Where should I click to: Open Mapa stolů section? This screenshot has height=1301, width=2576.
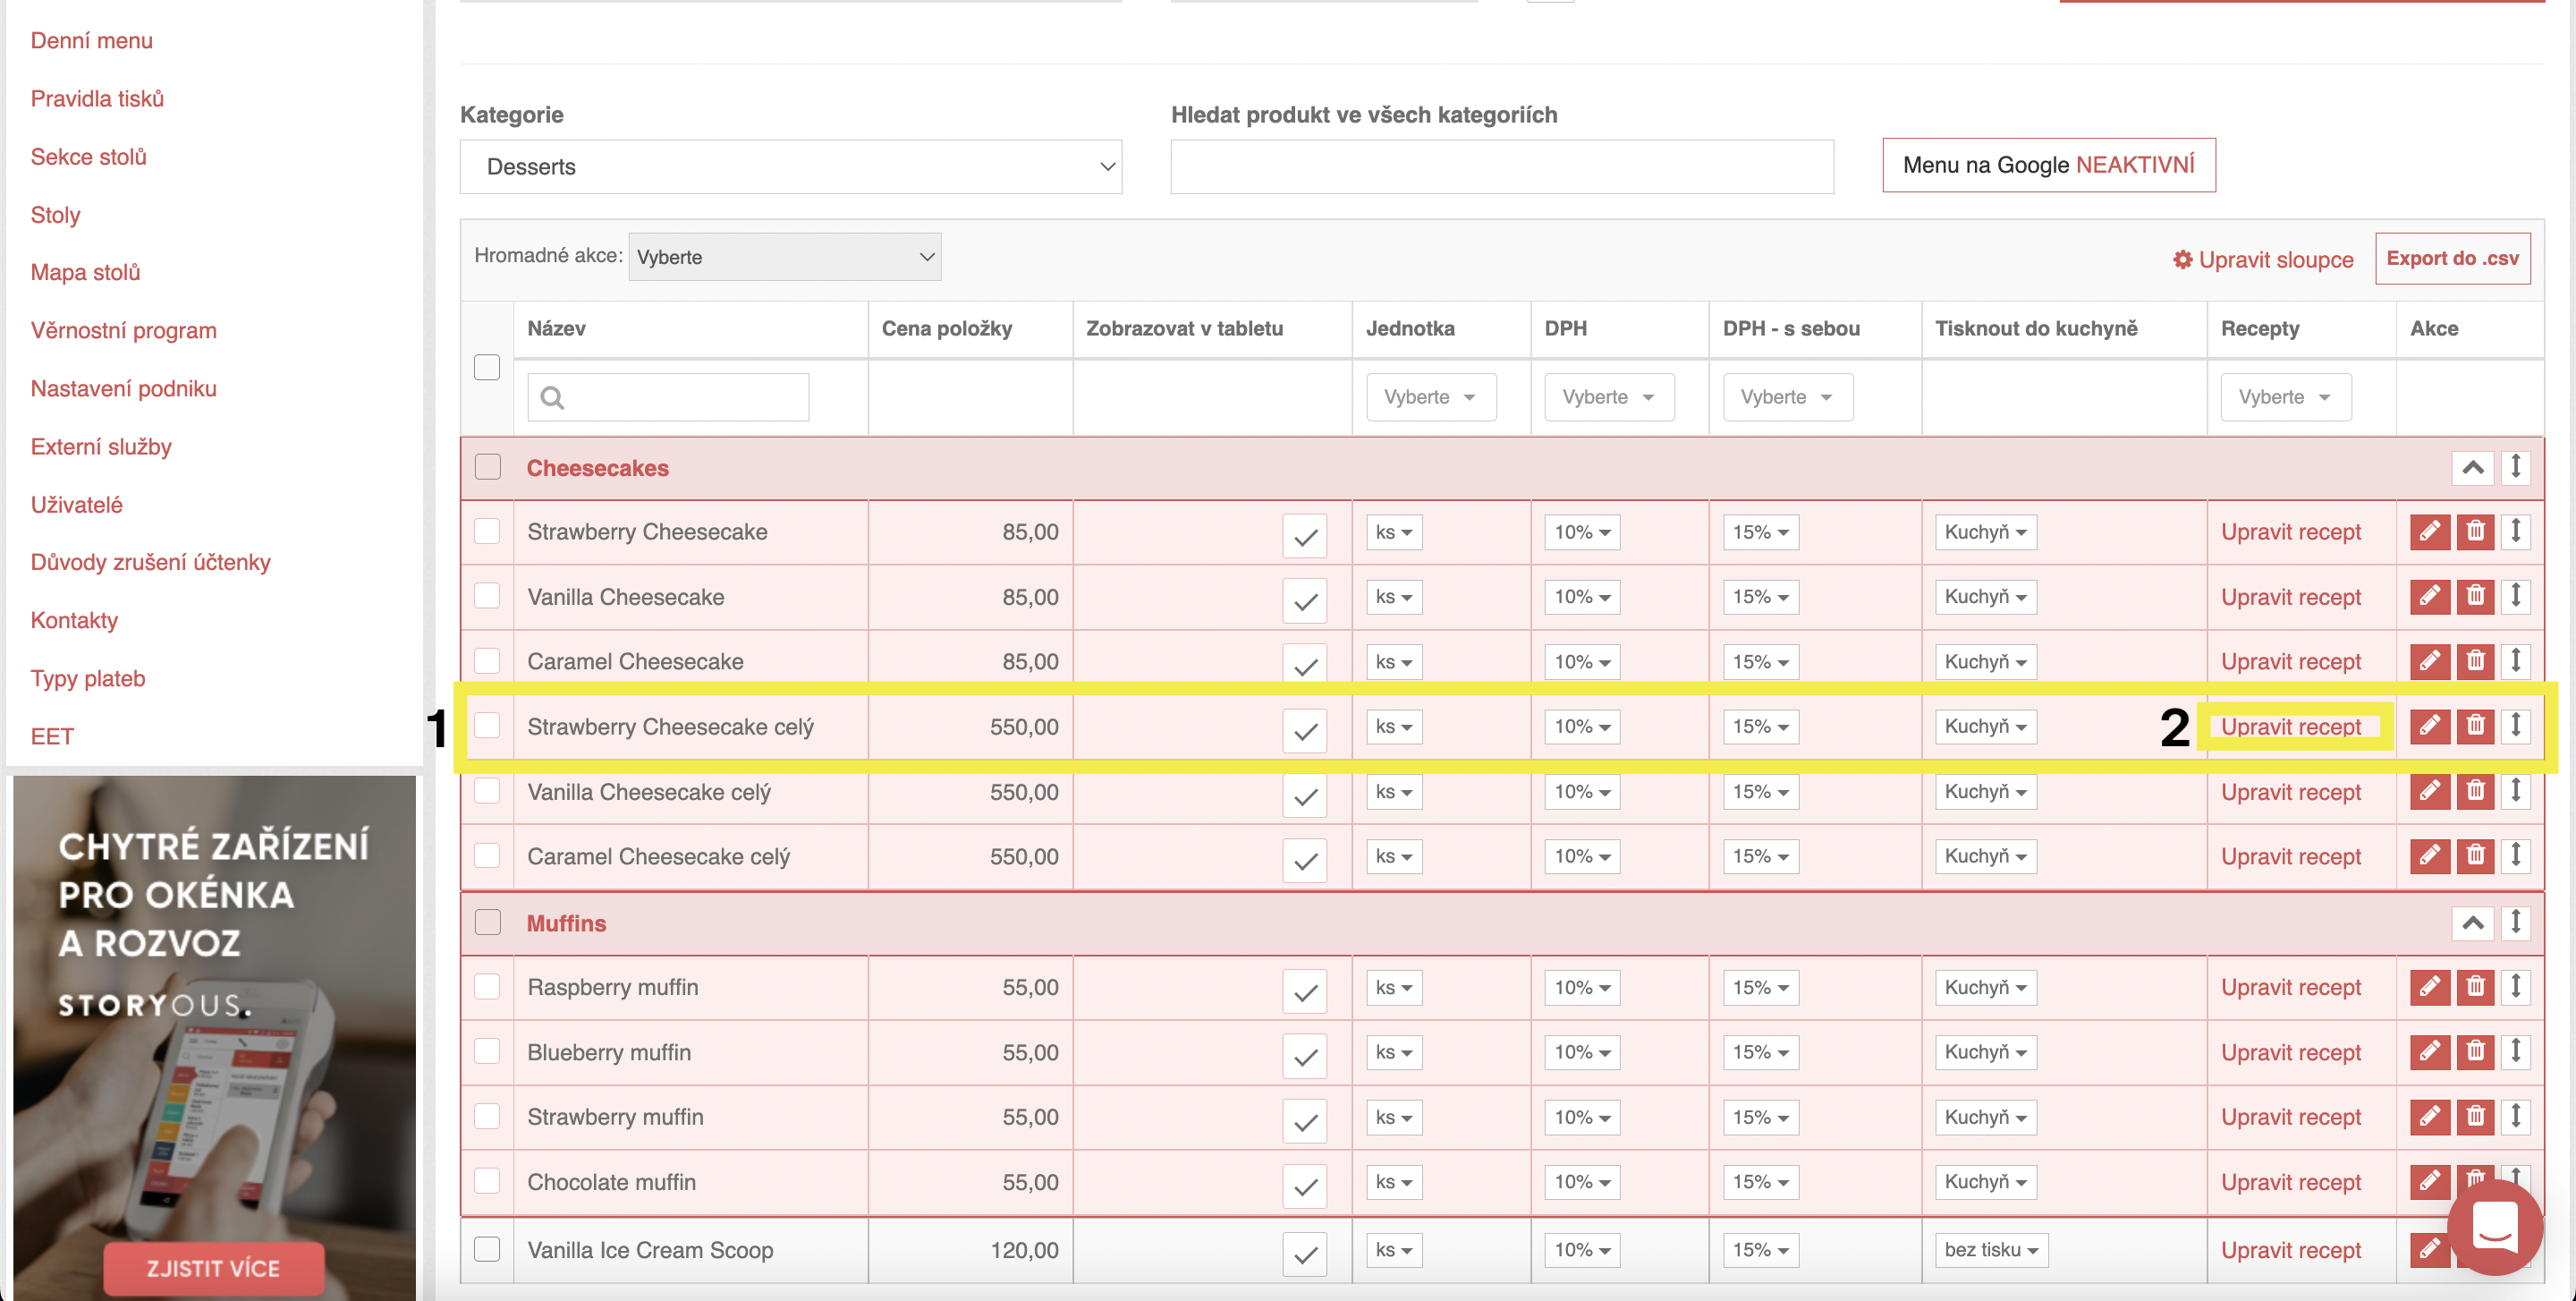(x=85, y=272)
